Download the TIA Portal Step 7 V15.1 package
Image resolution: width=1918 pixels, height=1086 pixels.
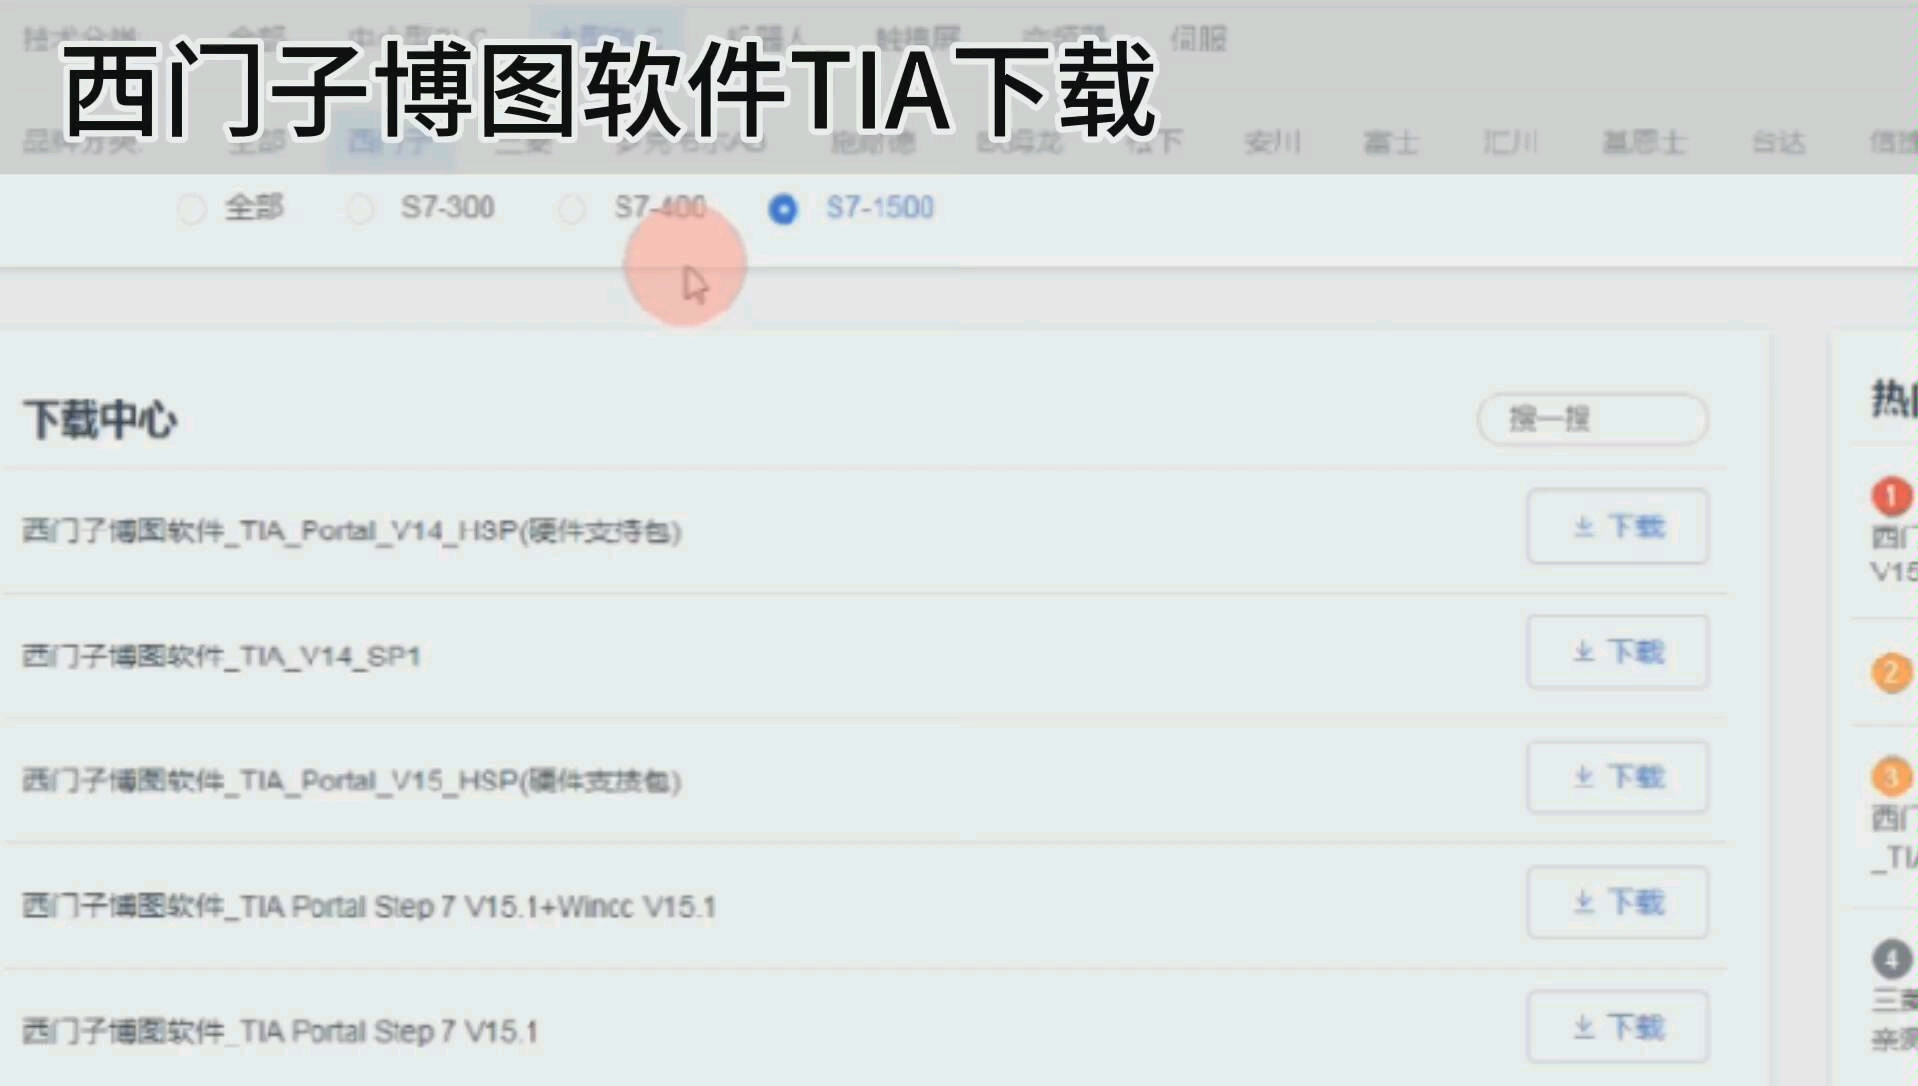[x=1617, y=1027]
